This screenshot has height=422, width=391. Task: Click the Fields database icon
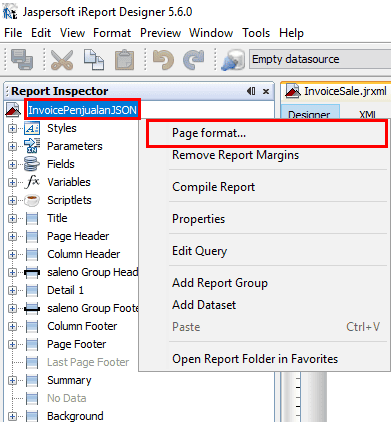pyautogui.click(x=32, y=164)
